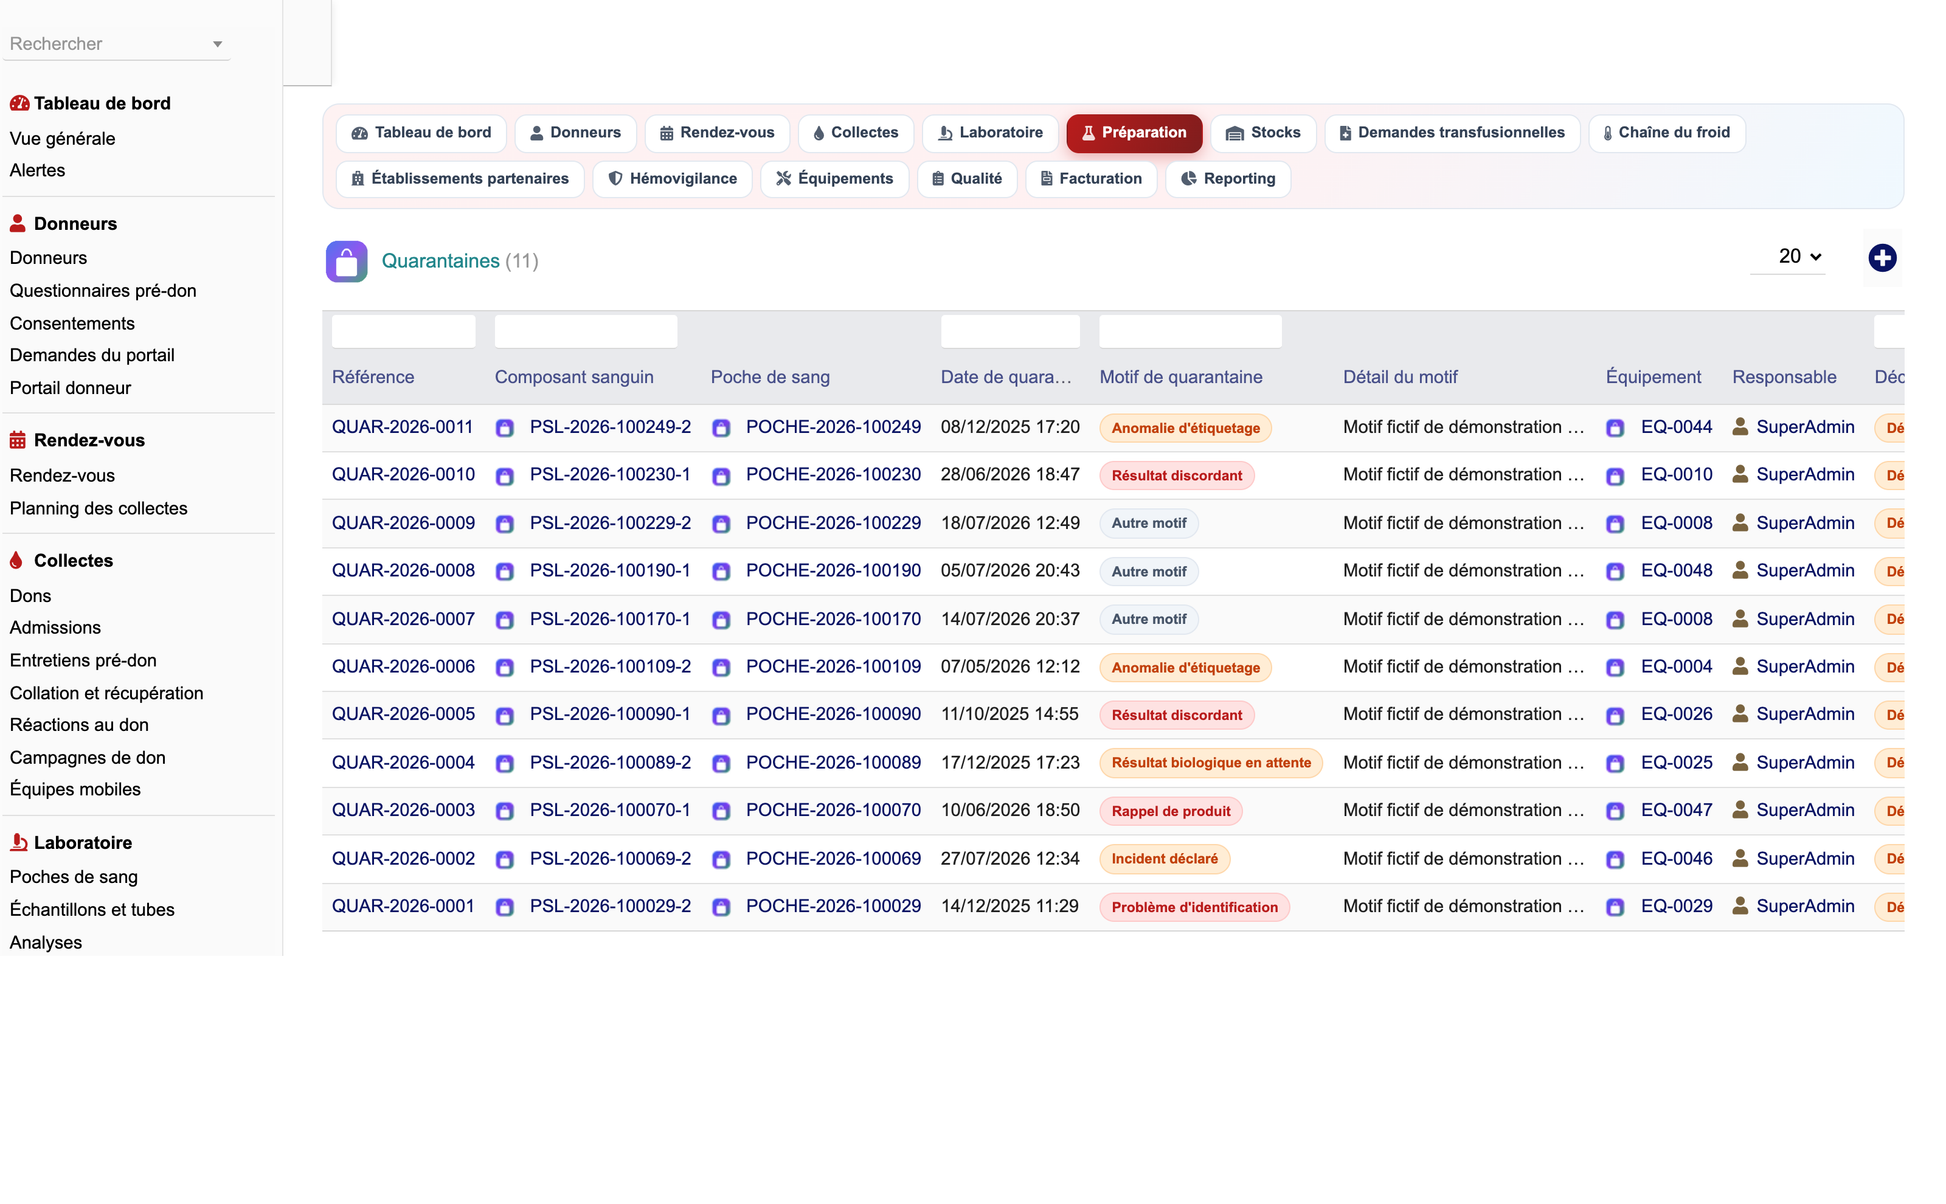Image resolution: width=1946 pixels, height=1204 pixels.
Task: Open equipment link EQ-0048
Action: [x=1676, y=571]
